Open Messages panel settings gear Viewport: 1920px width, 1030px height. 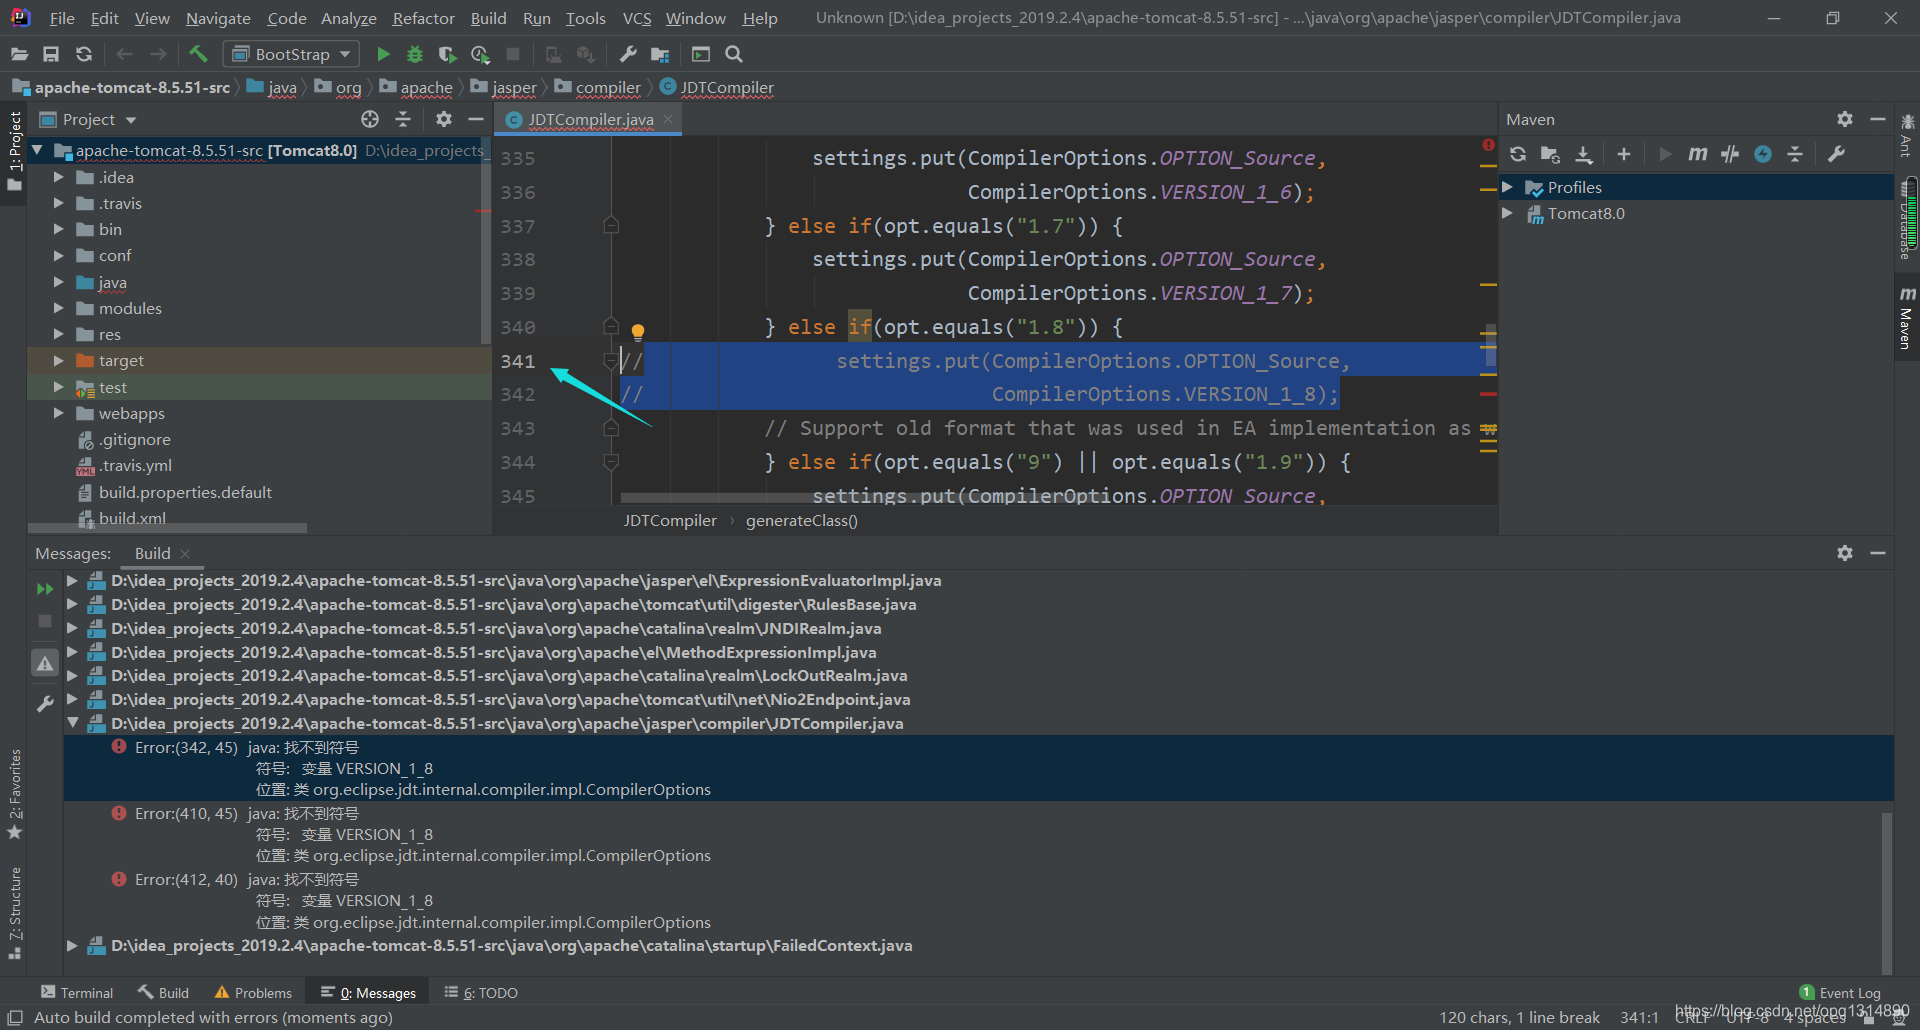(1845, 553)
